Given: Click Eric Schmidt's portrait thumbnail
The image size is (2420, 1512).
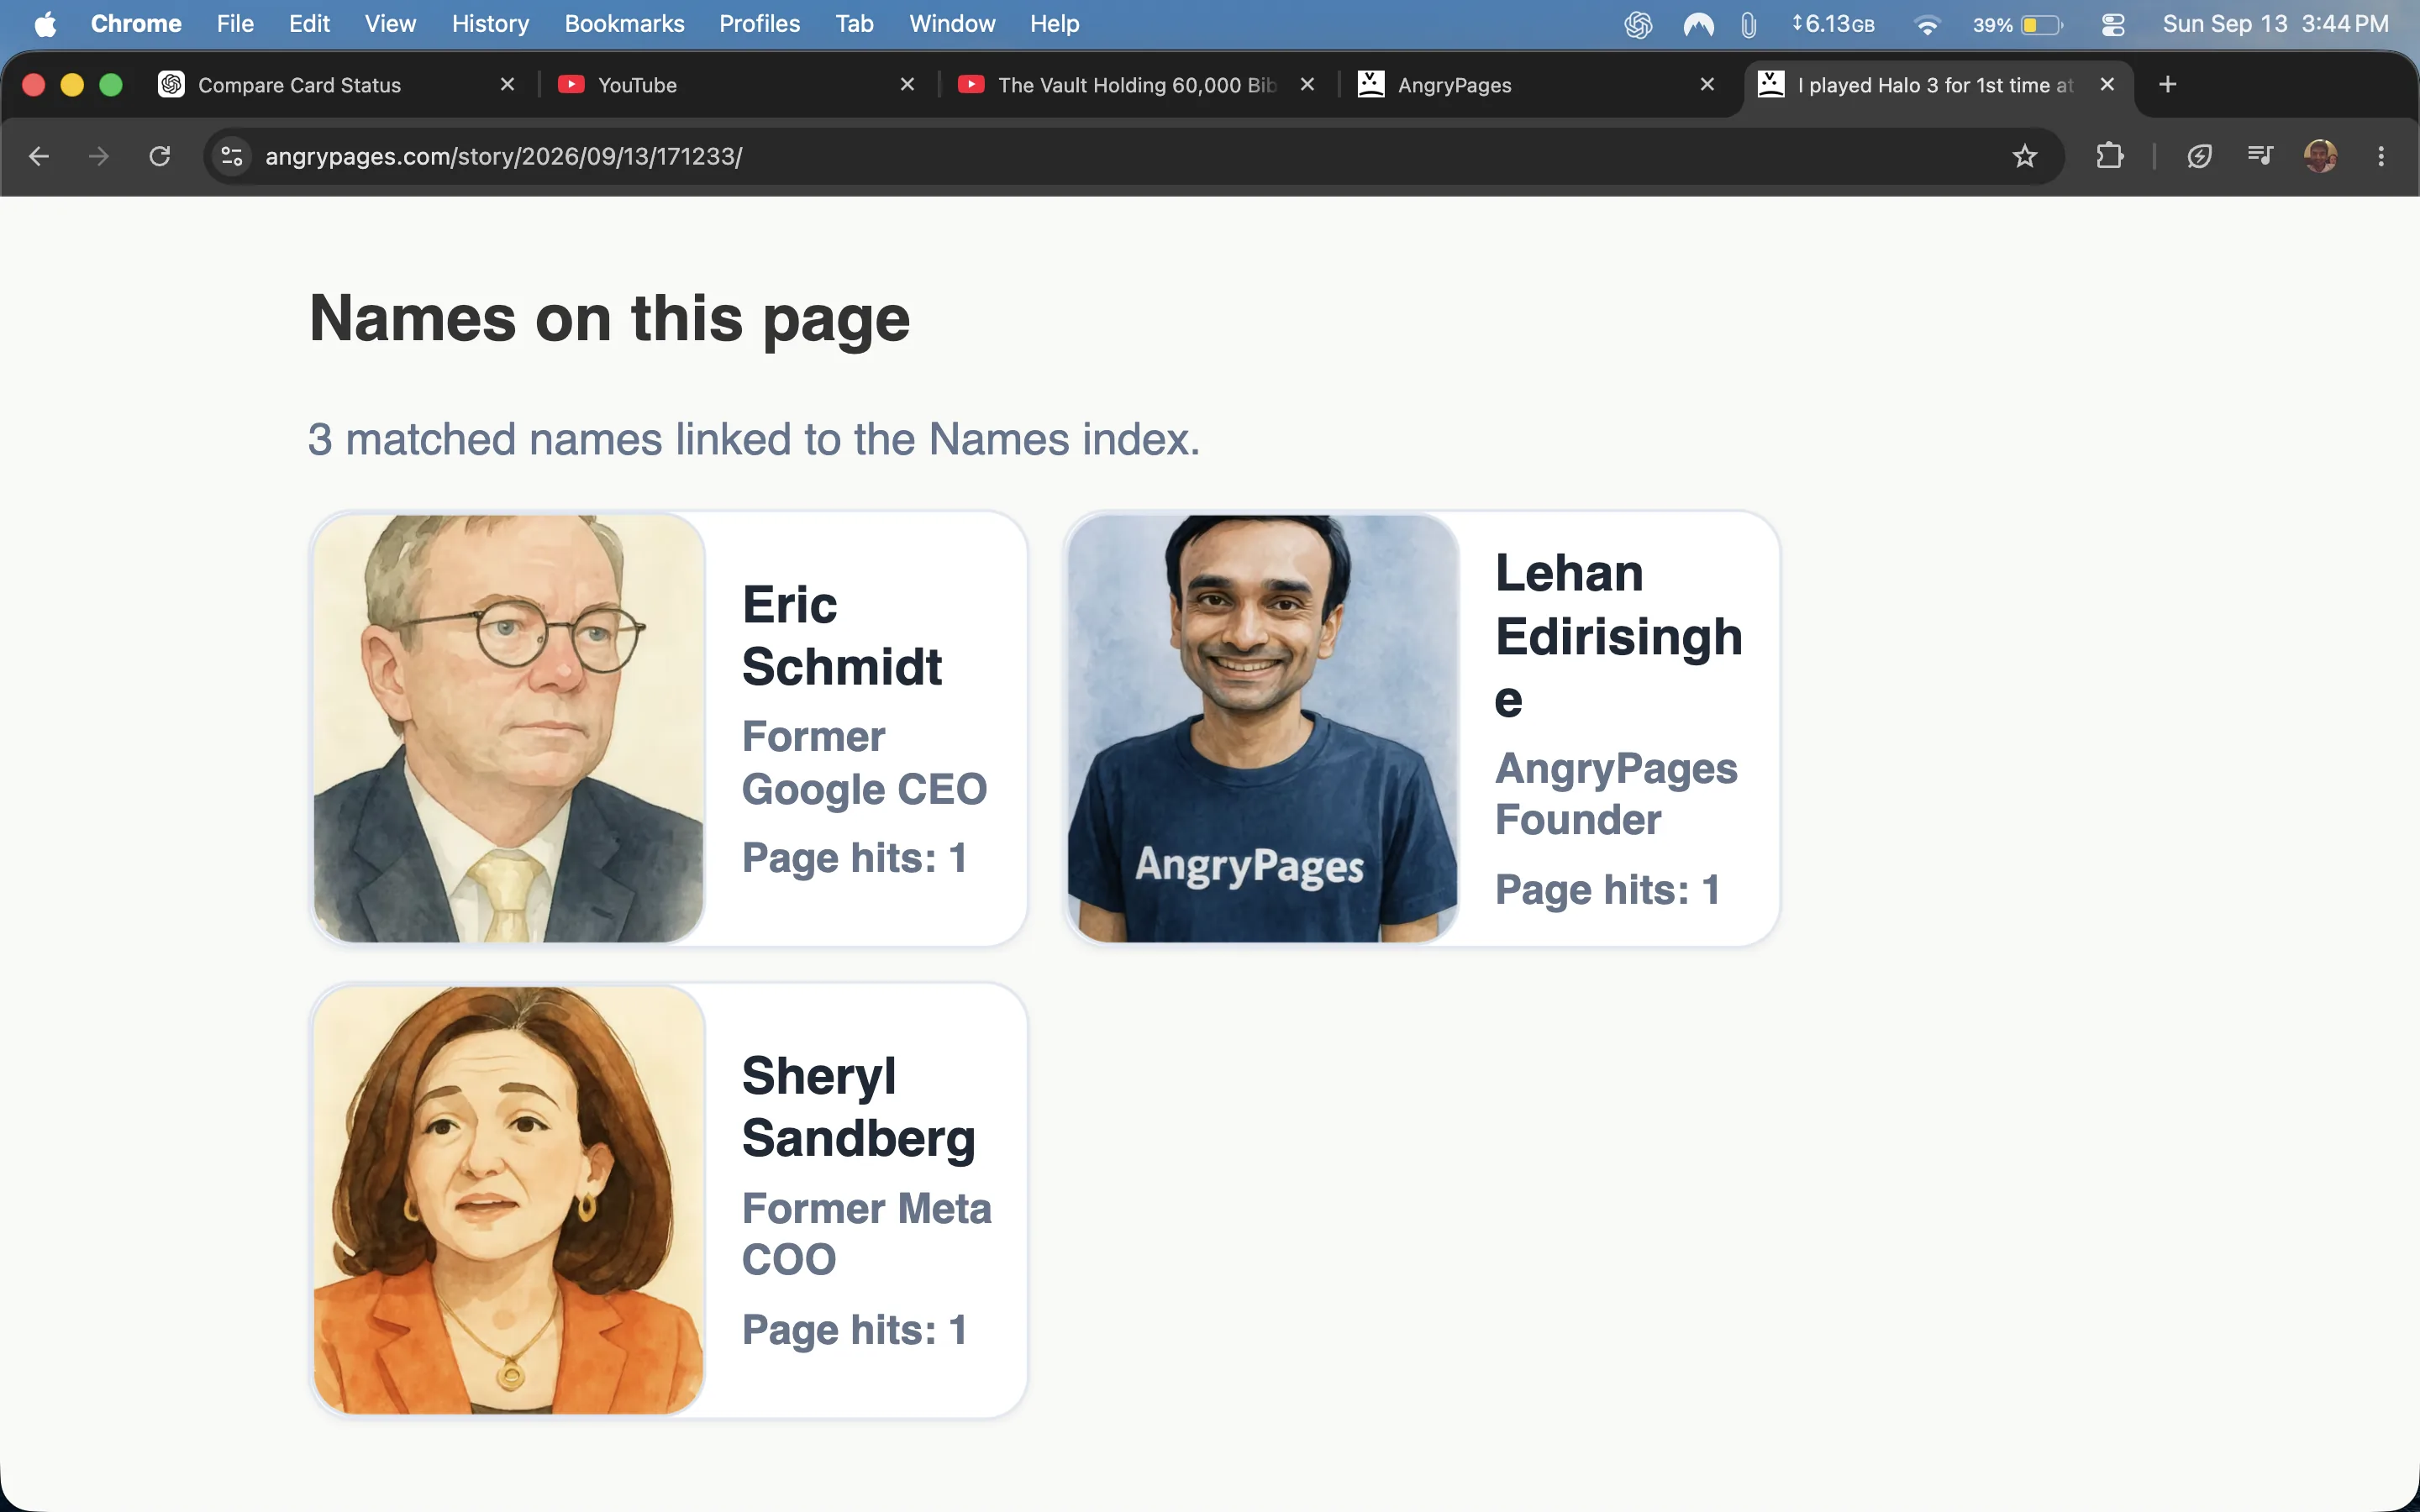Looking at the screenshot, I should point(509,729).
